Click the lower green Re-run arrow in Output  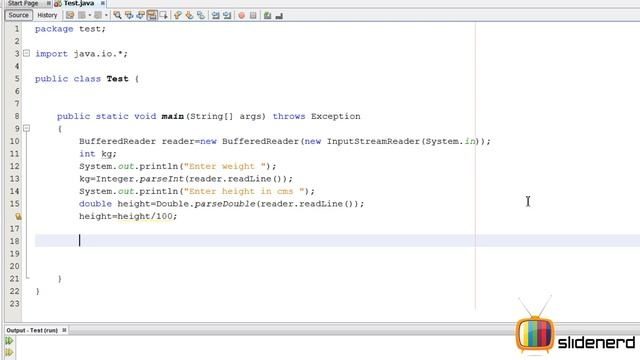tap(9, 352)
